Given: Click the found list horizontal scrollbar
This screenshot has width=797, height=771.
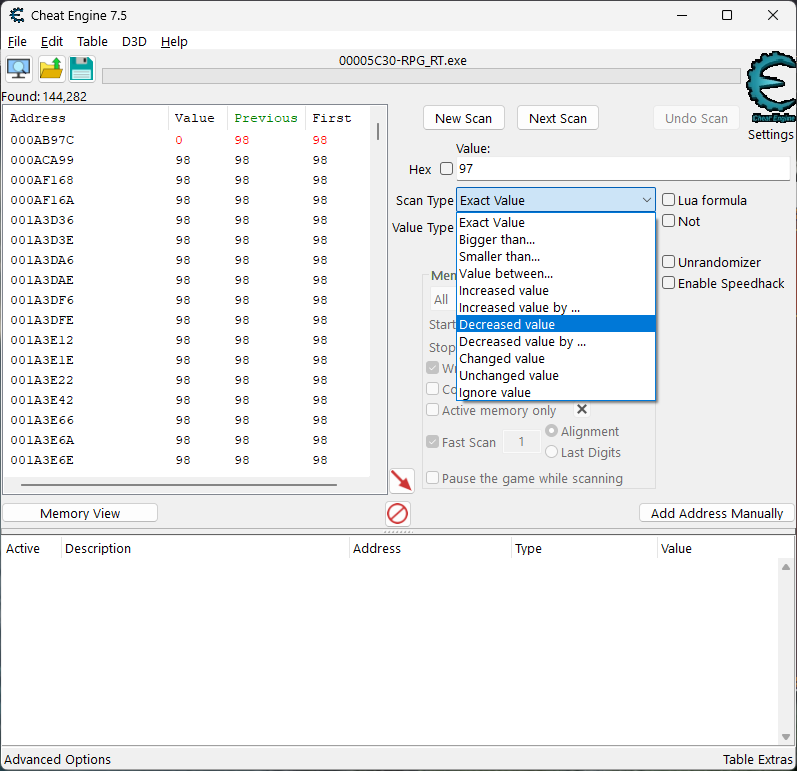Looking at the screenshot, I should tap(179, 485).
